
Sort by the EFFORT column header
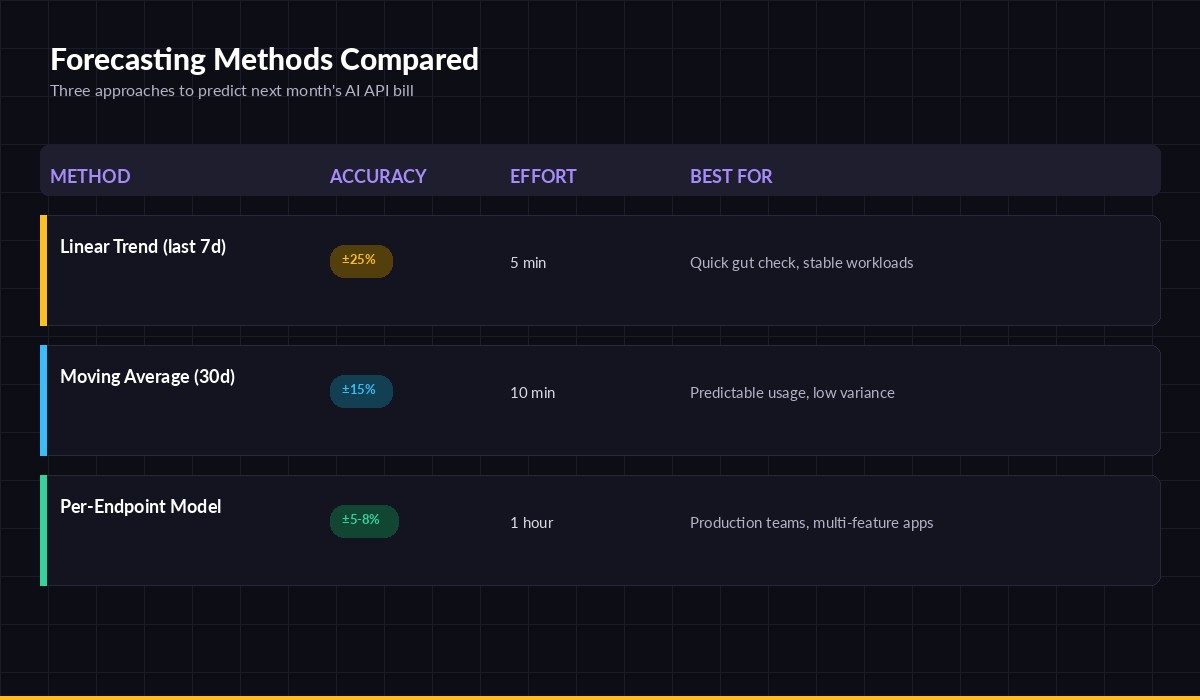[x=543, y=176]
